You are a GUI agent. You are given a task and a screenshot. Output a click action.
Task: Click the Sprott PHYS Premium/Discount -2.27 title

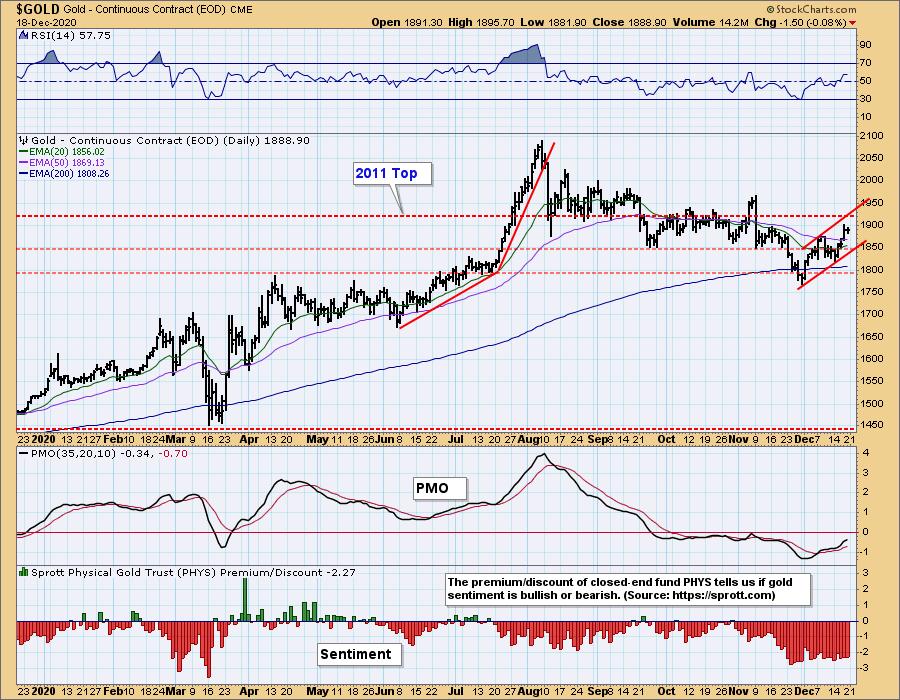193,572
